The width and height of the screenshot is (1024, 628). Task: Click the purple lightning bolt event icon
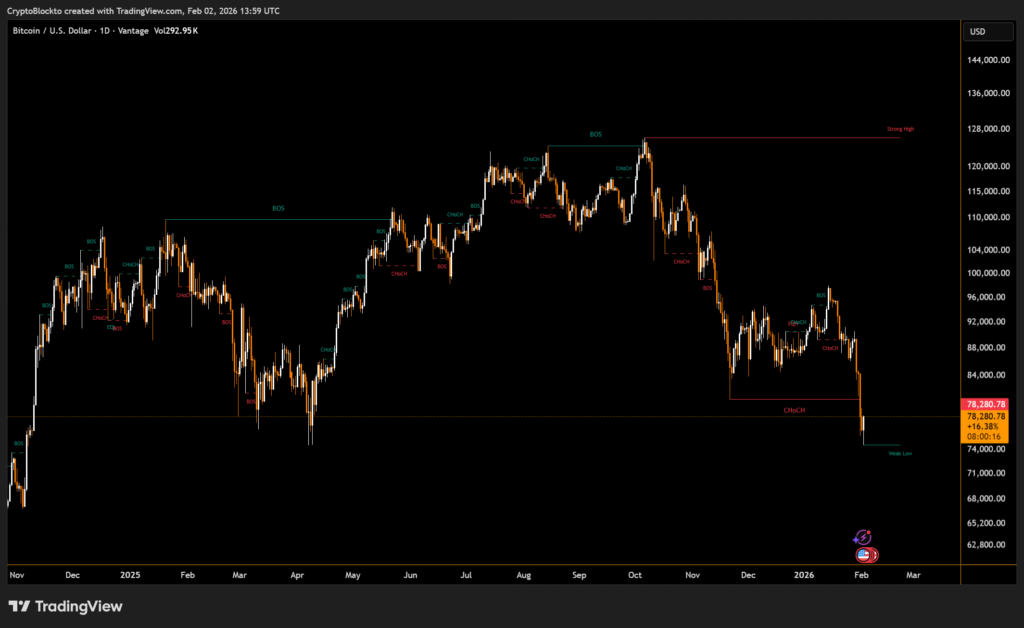pyautogui.click(x=864, y=538)
